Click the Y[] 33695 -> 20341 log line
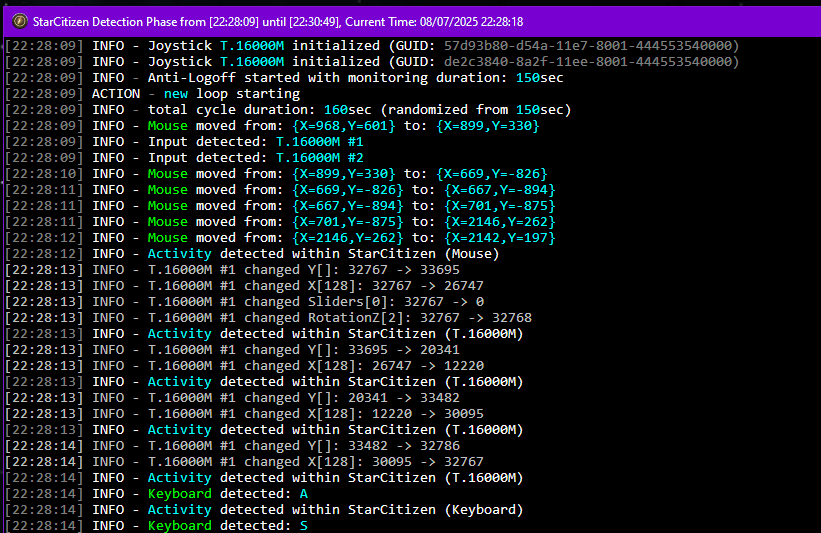The height and width of the screenshot is (533, 821). point(232,350)
